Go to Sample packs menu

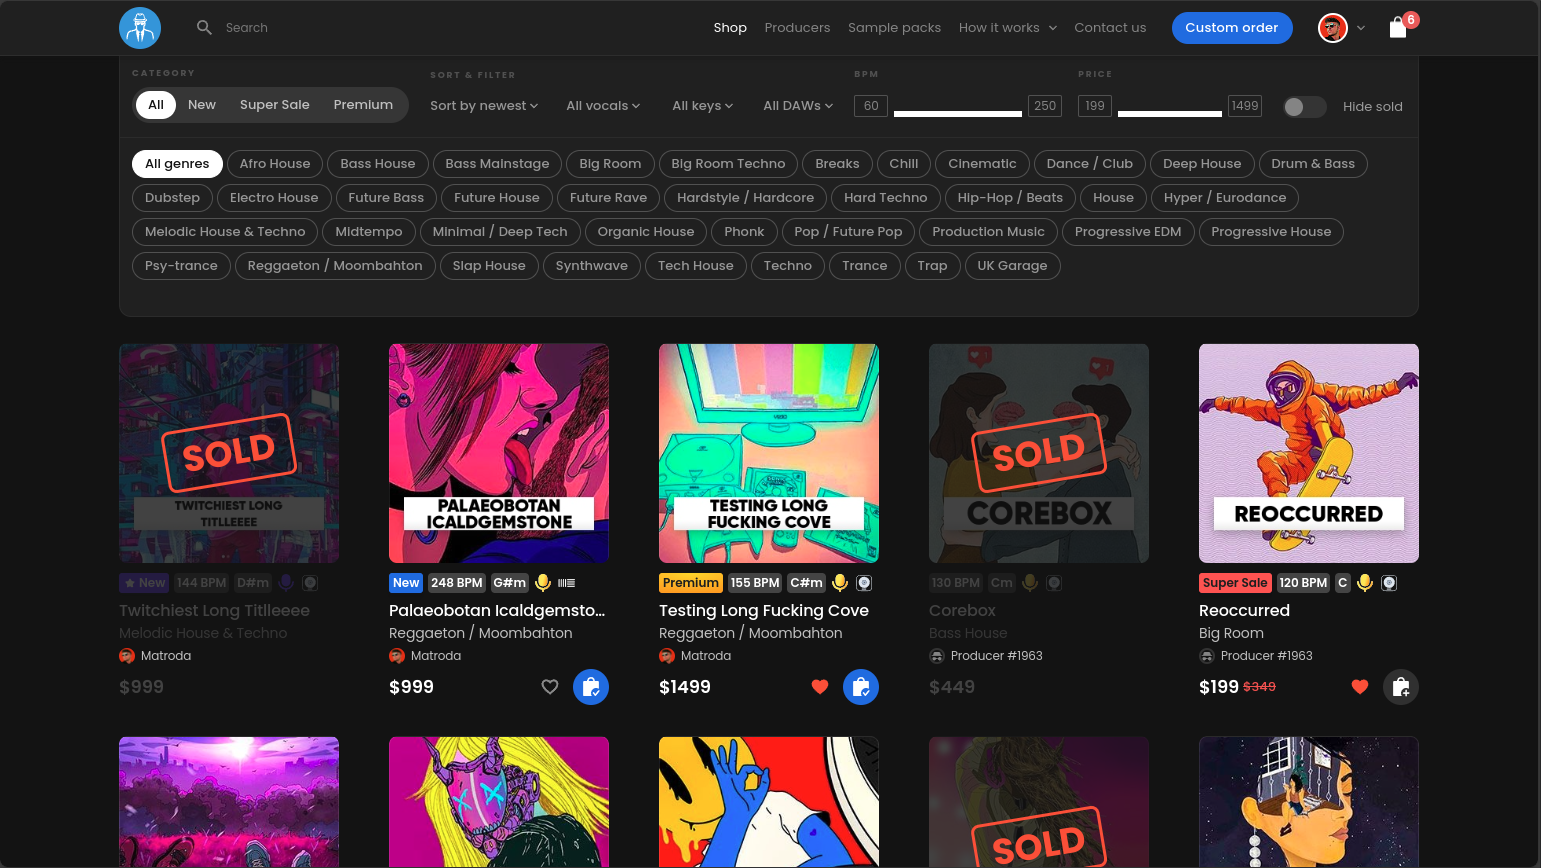(894, 28)
